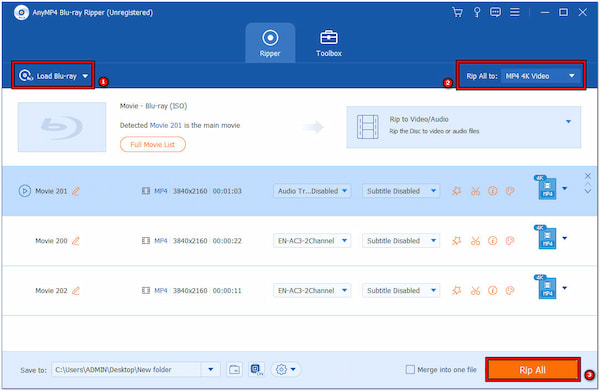Open the Full Movie List

tap(153, 145)
